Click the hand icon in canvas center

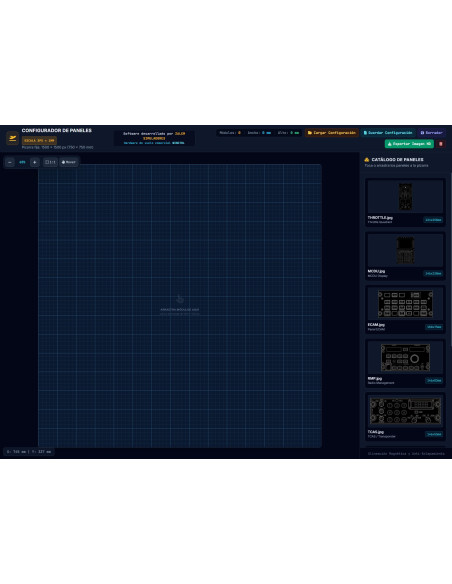180,299
